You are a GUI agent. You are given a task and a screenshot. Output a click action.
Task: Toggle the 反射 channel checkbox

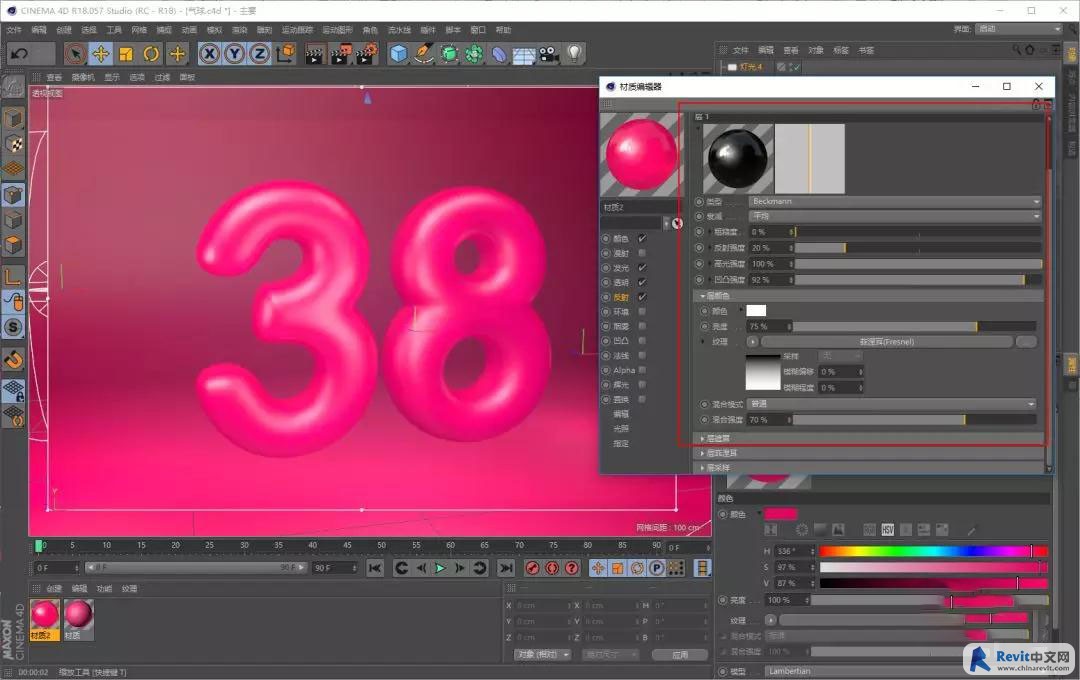(642, 297)
